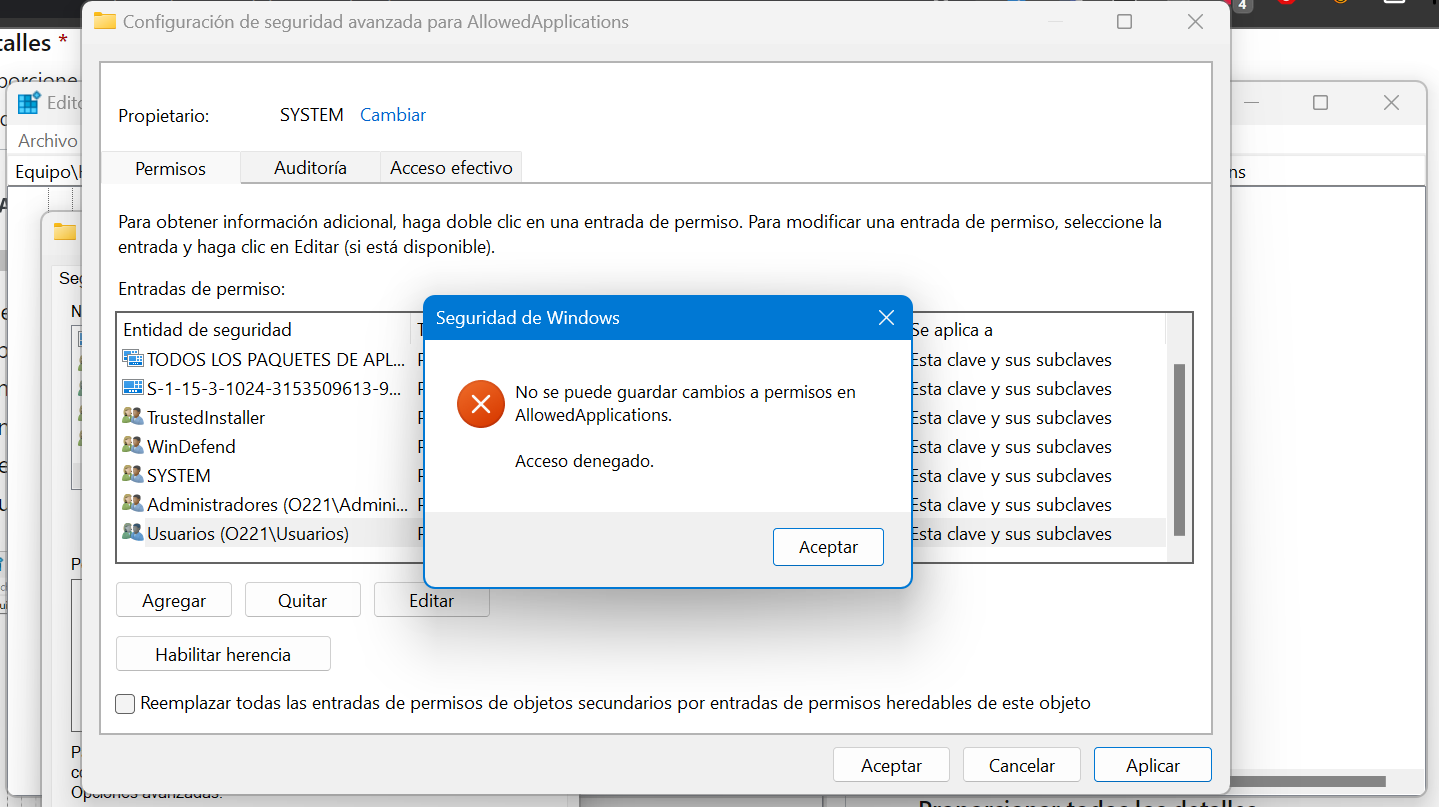Click the S-1-15-3-1024 package icon

point(133,387)
